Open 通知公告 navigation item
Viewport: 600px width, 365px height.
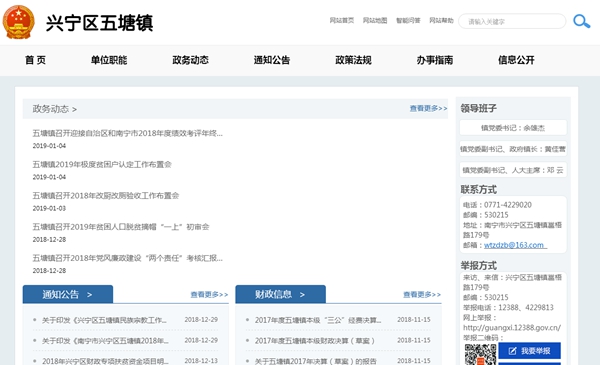pyautogui.click(x=272, y=60)
